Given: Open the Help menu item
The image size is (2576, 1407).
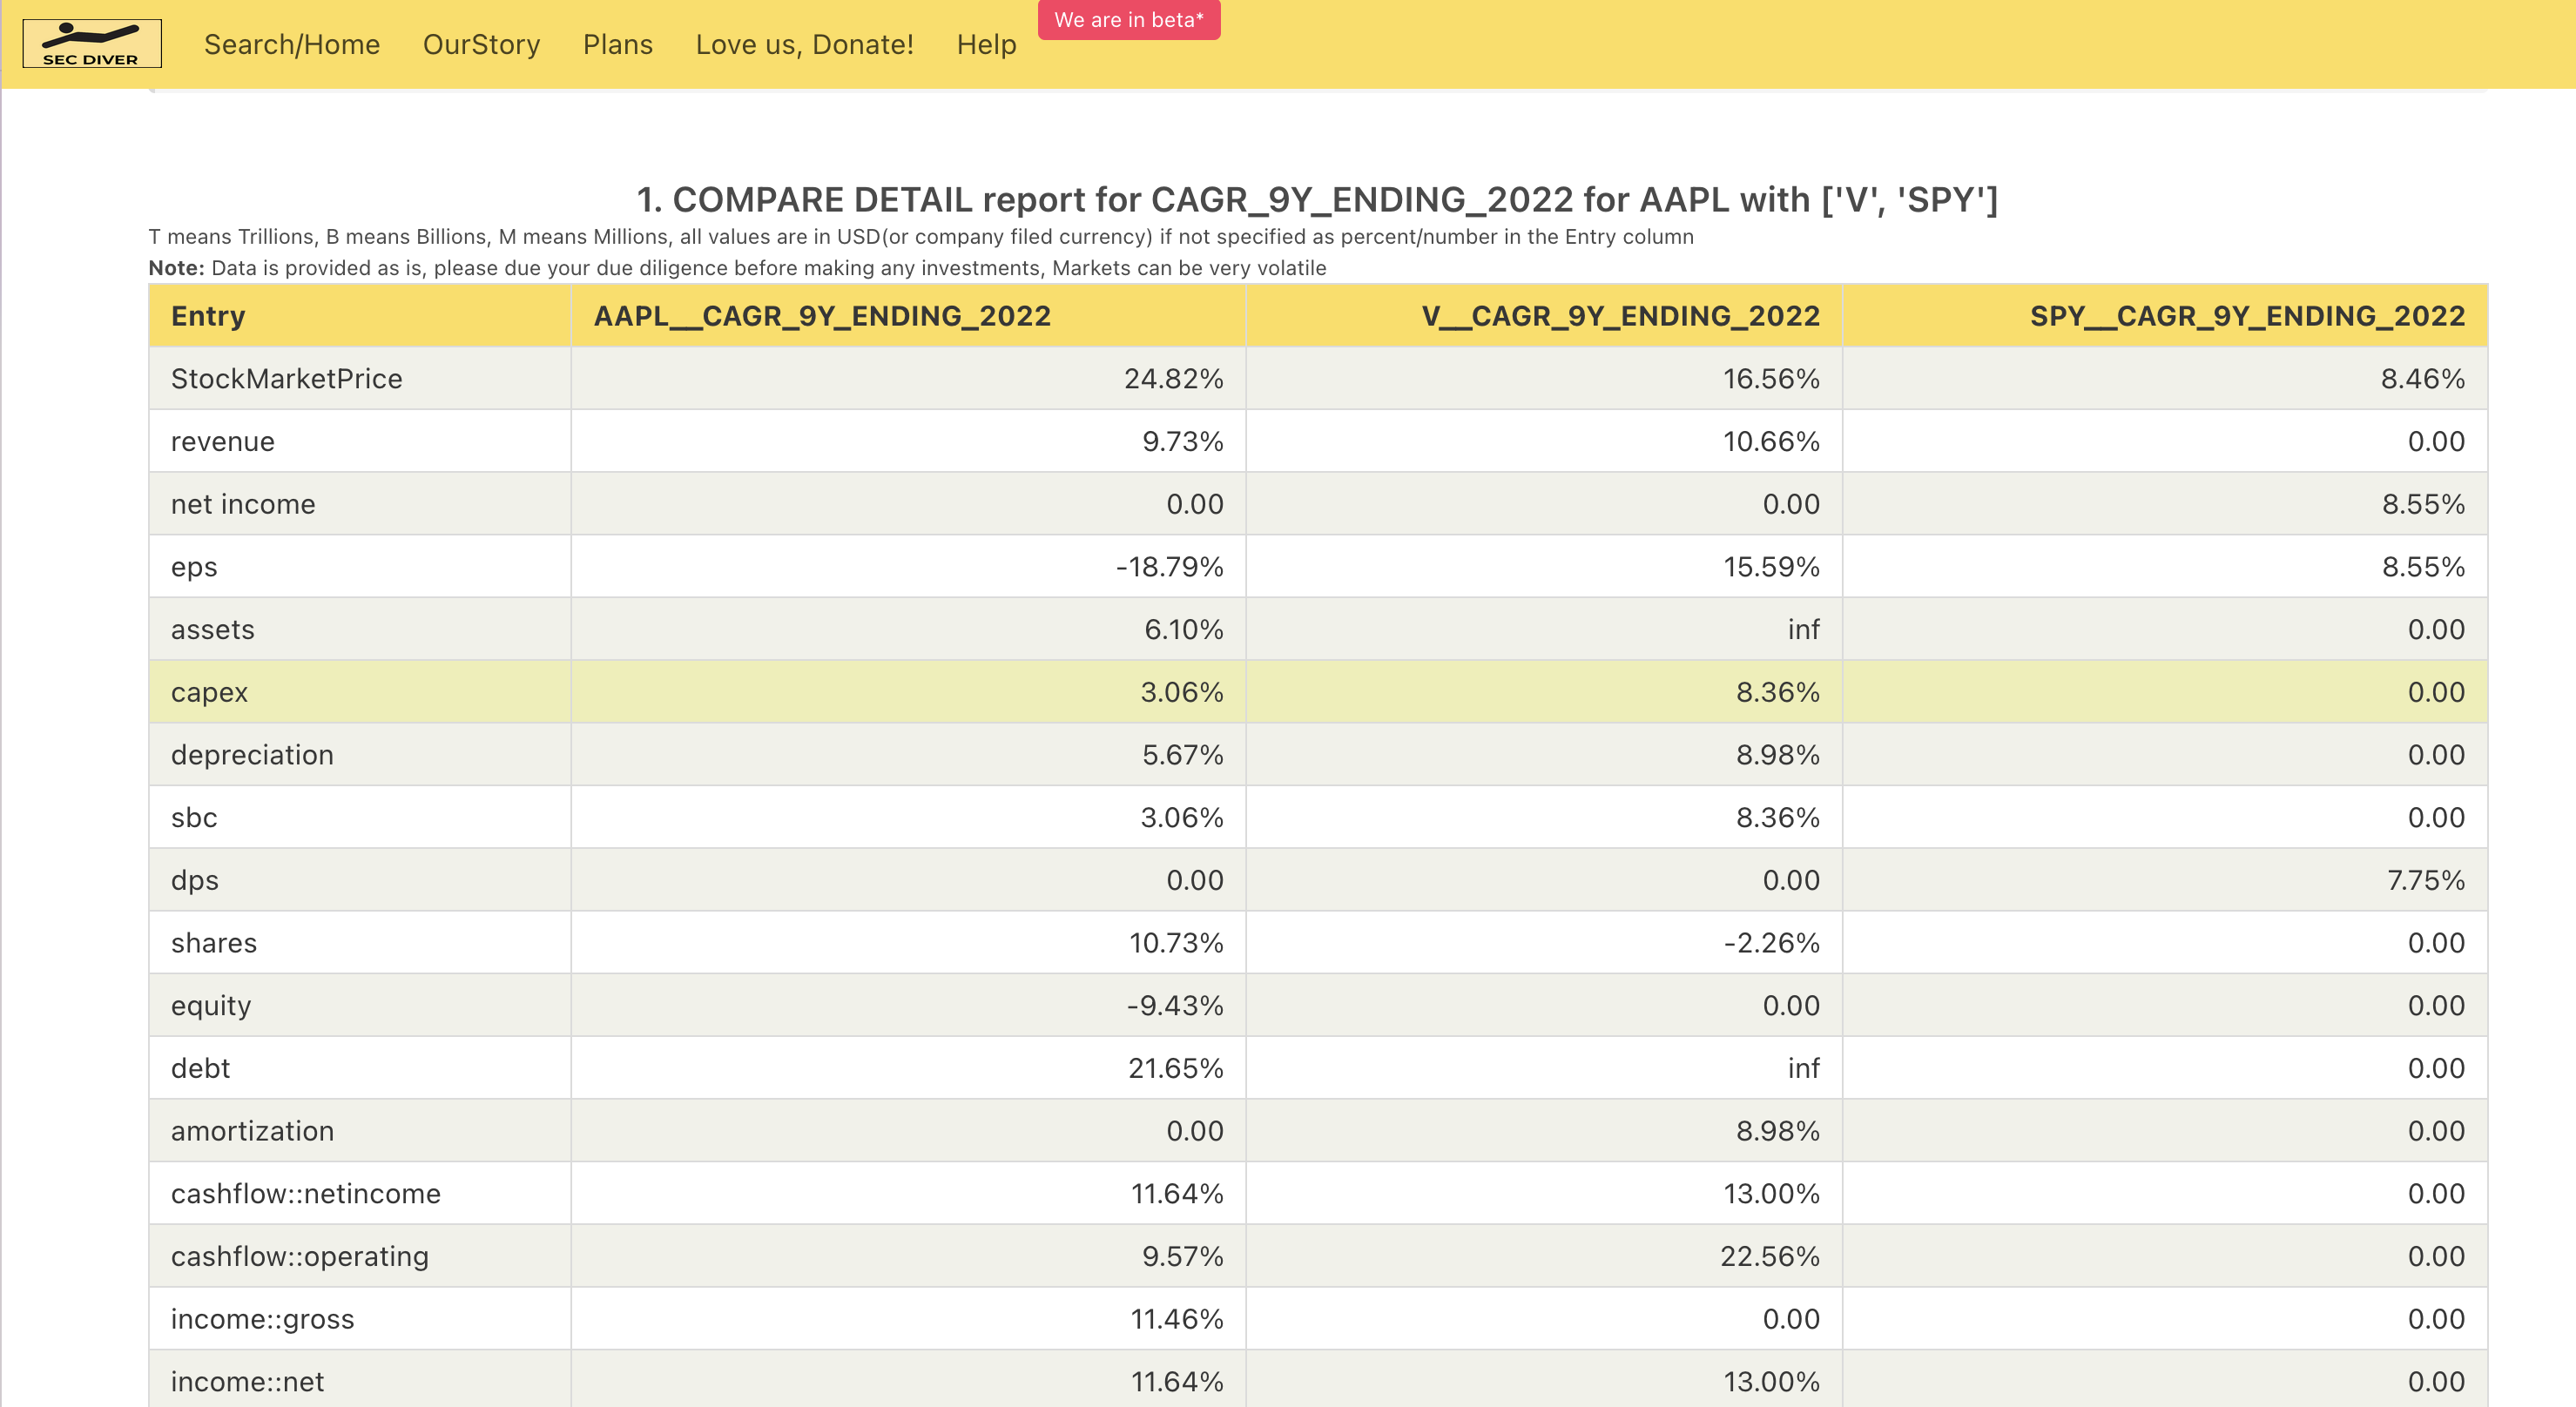Looking at the screenshot, I should [986, 44].
